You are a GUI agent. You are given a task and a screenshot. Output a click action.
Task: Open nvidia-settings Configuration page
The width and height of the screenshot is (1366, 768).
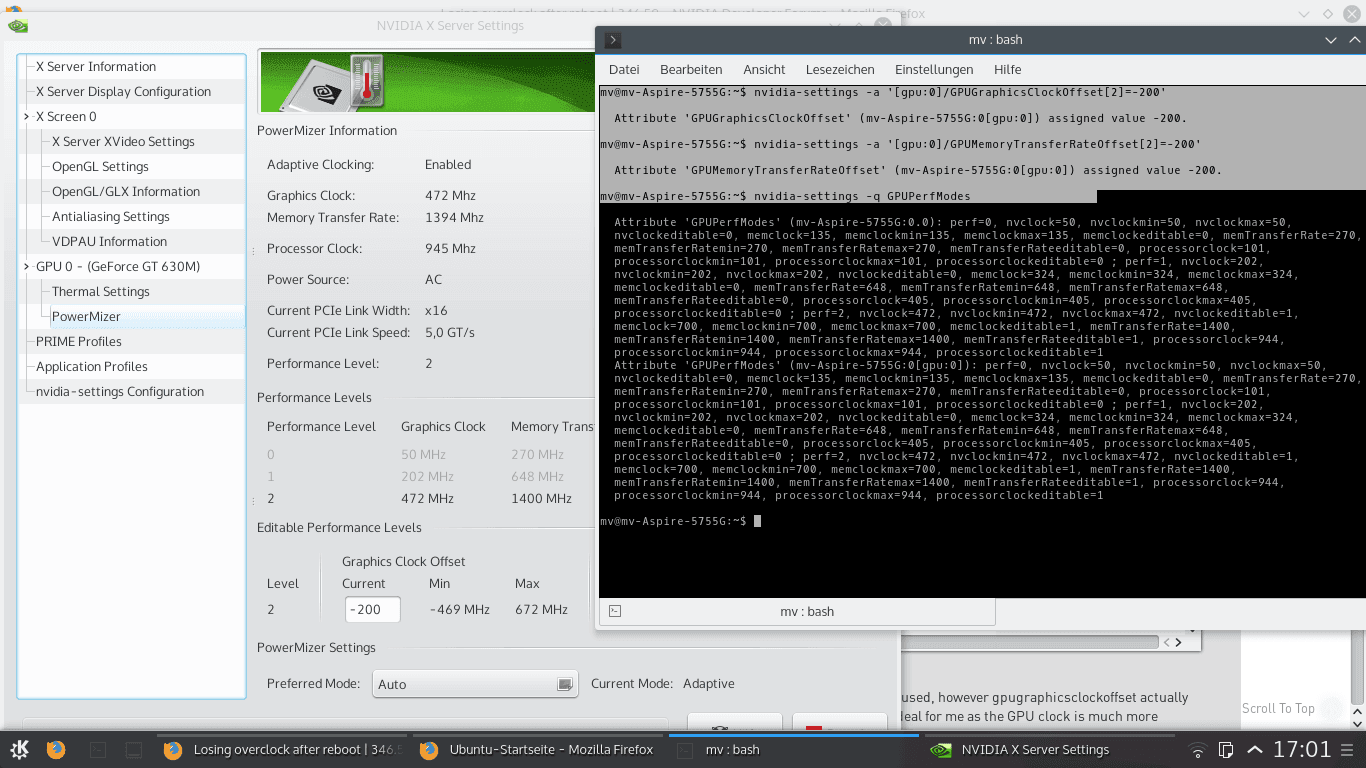[120, 391]
